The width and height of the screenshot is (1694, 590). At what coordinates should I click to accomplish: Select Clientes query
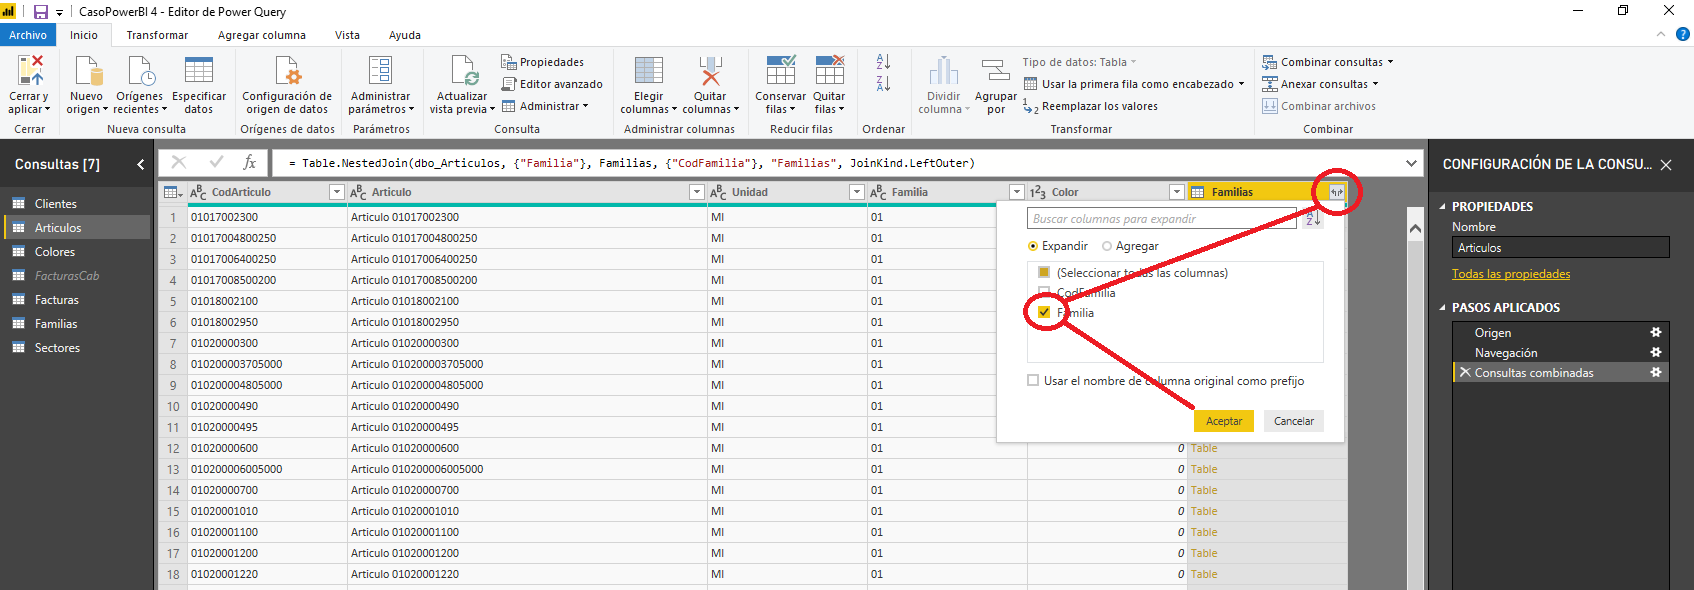(x=75, y=204)
